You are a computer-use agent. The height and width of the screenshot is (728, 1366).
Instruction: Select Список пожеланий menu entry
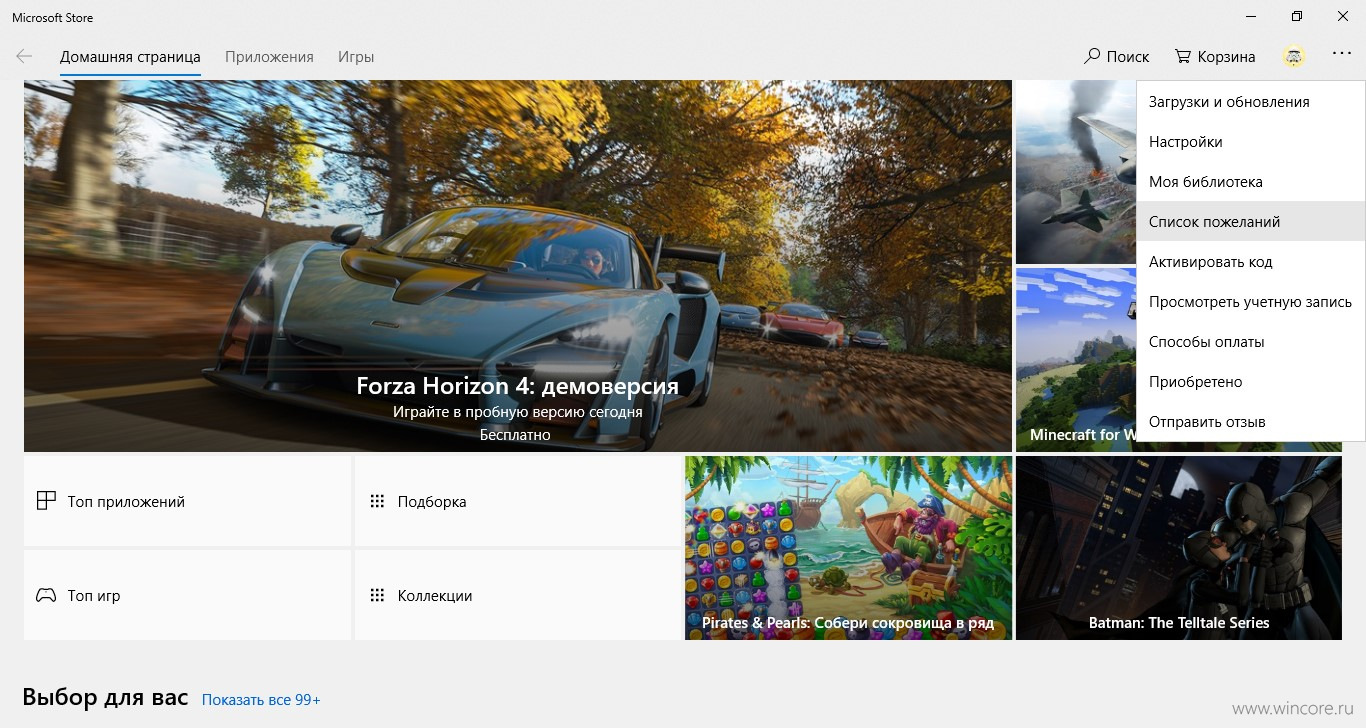tap(1250, 222)
